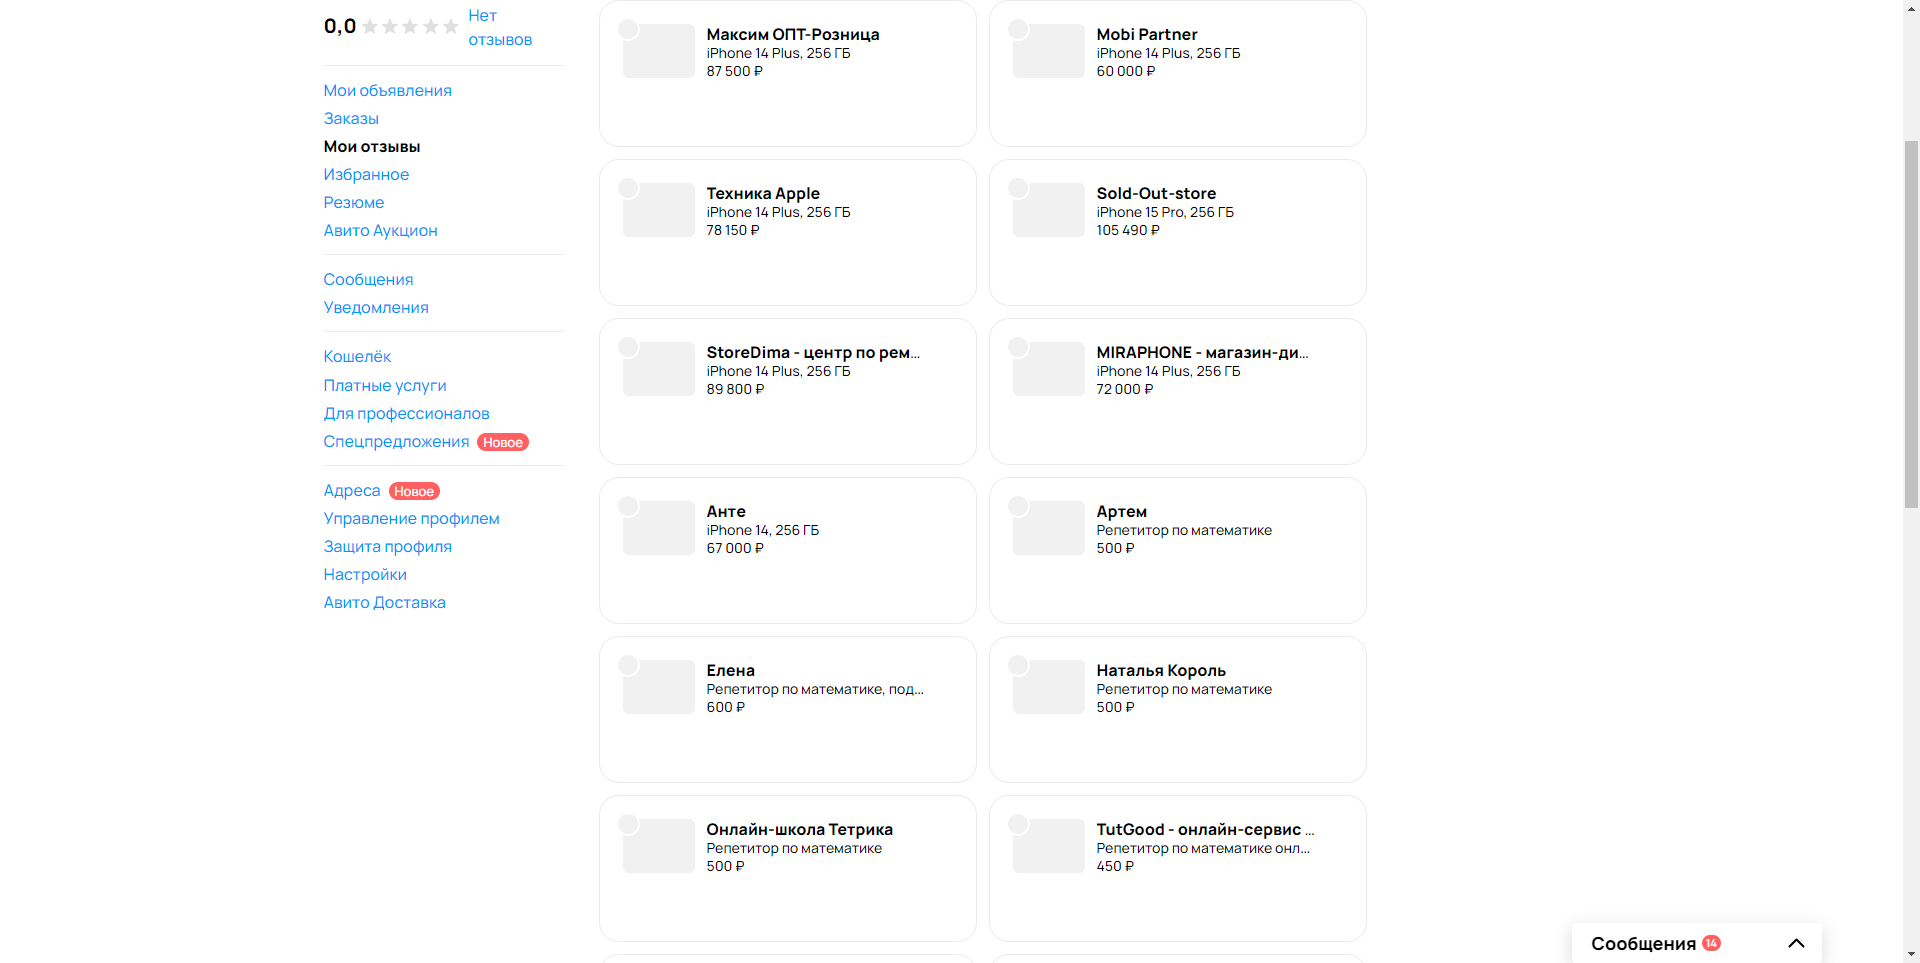
Task: Open Авито Аукцион link
Action: click(380, 231)
